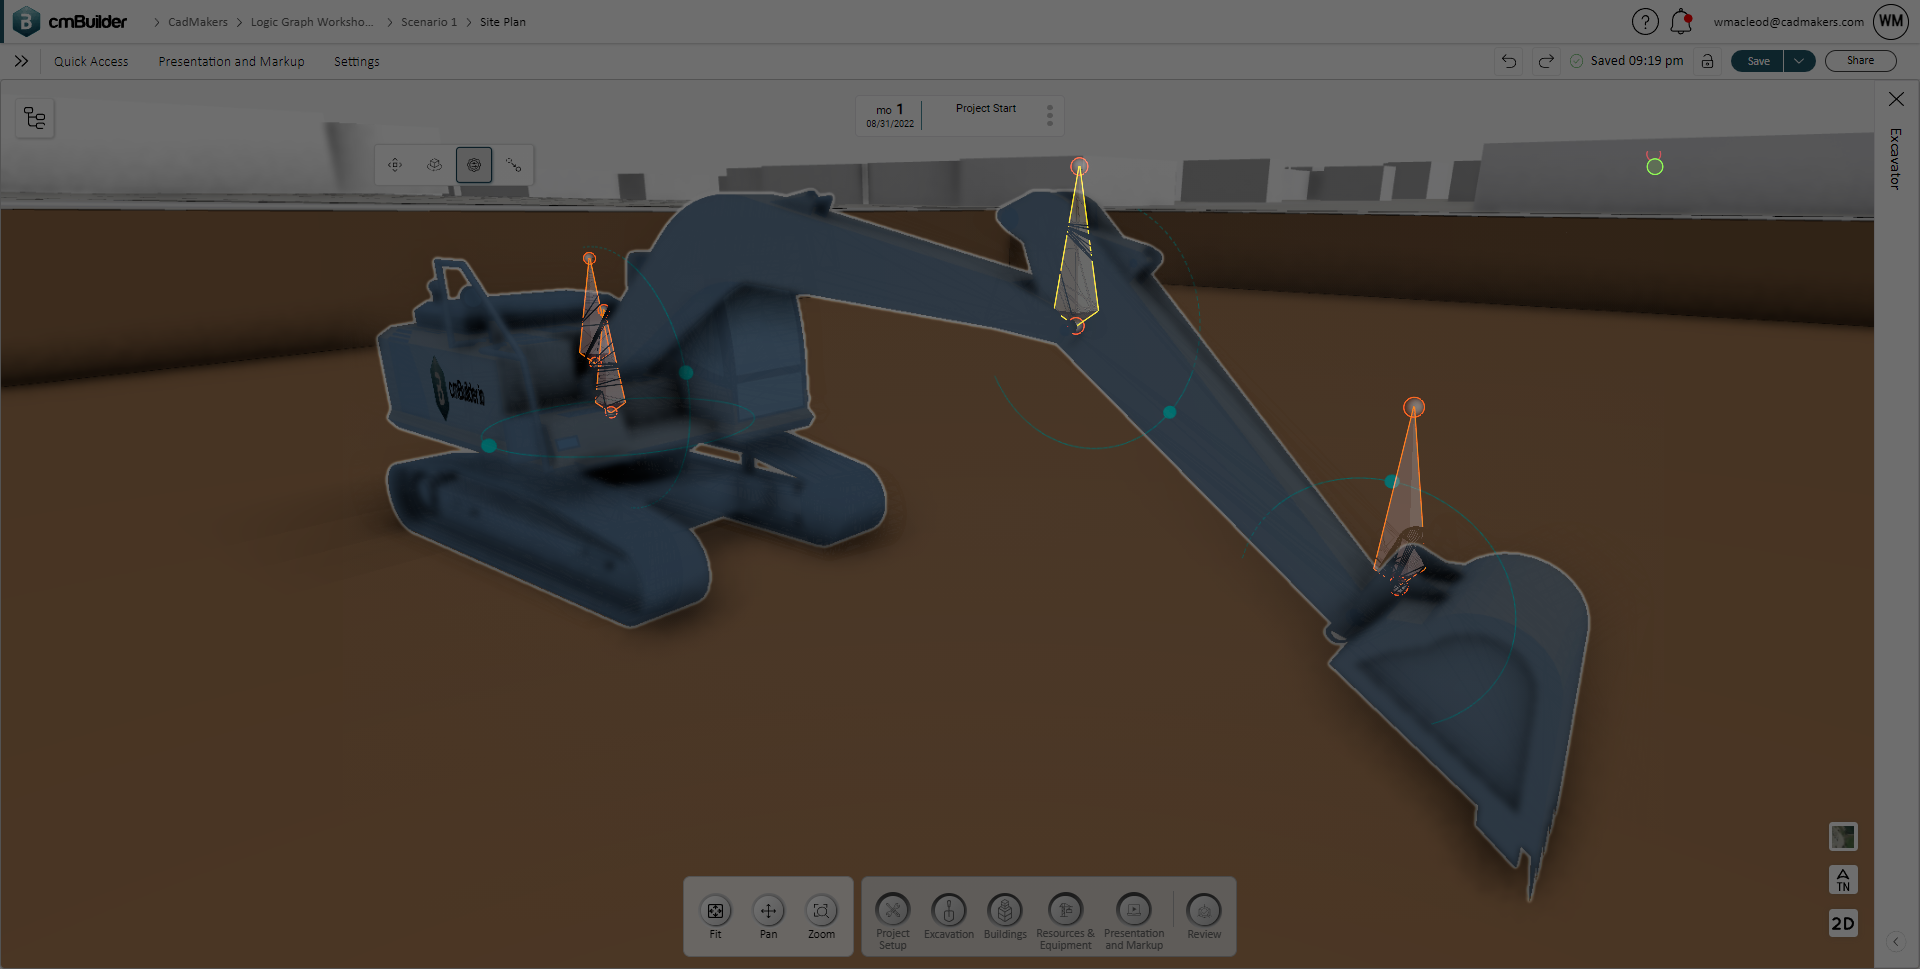Click the Fit view tool
The image size is (1920, 969).
pyautogui.click(x=715, y=917)
